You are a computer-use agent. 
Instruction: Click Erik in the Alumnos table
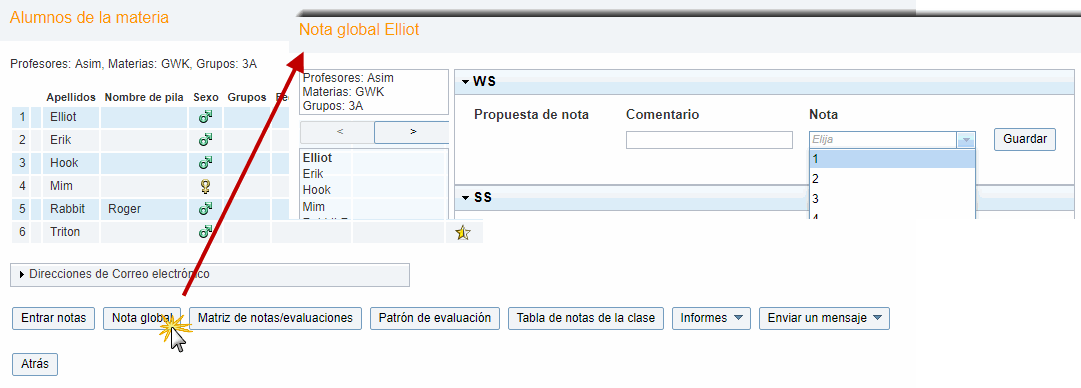(61, 140)
